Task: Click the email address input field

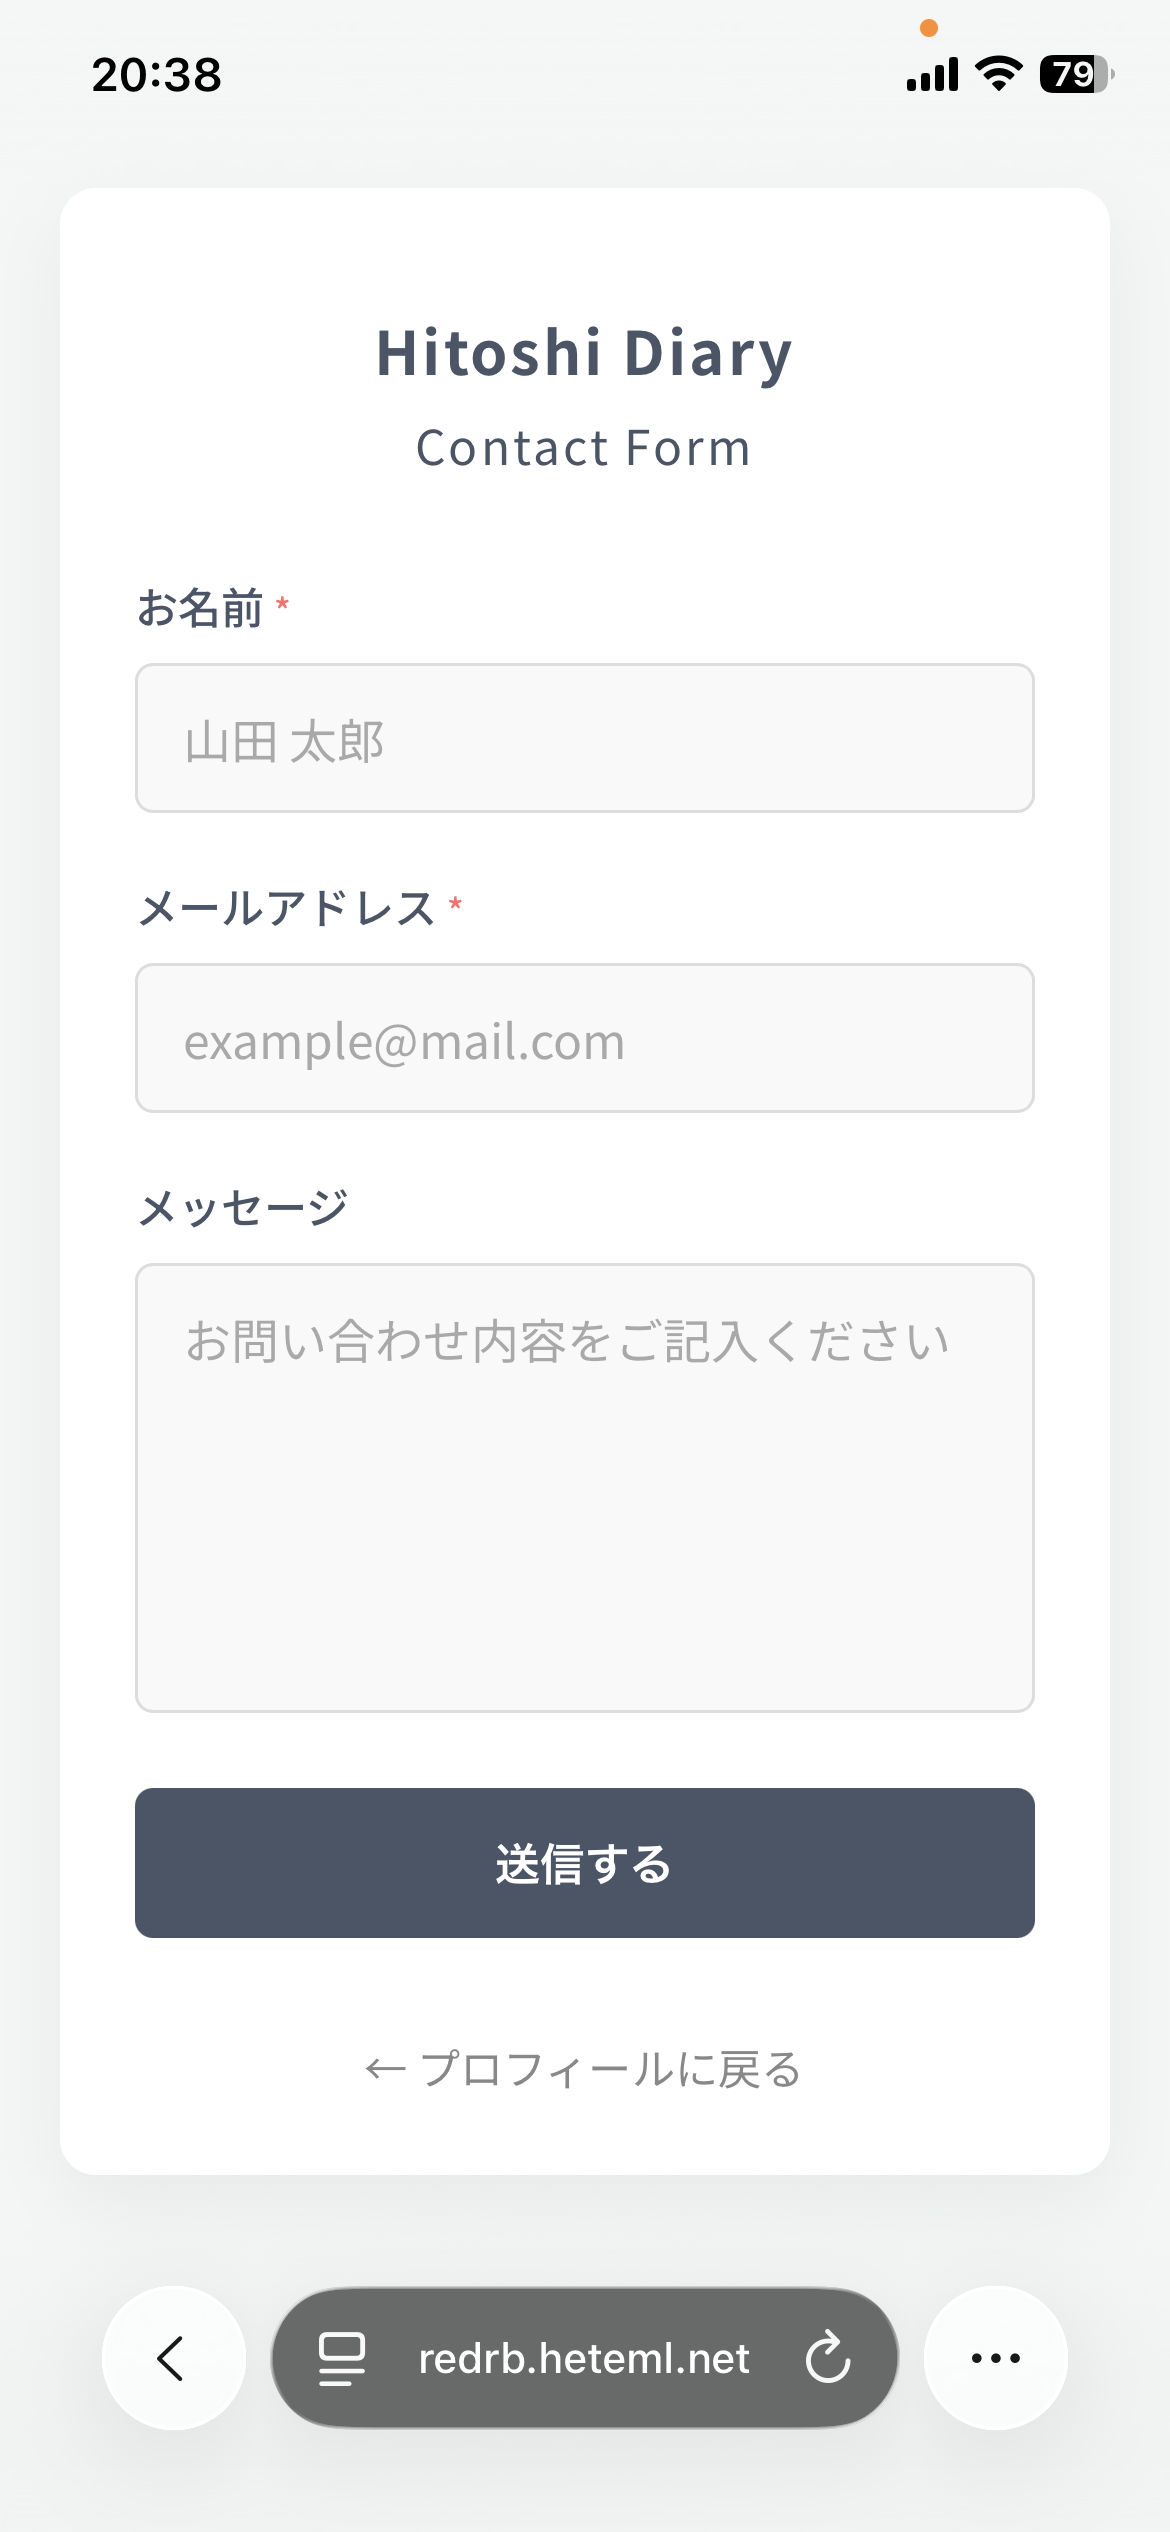Action: (x=585, y=1038)
